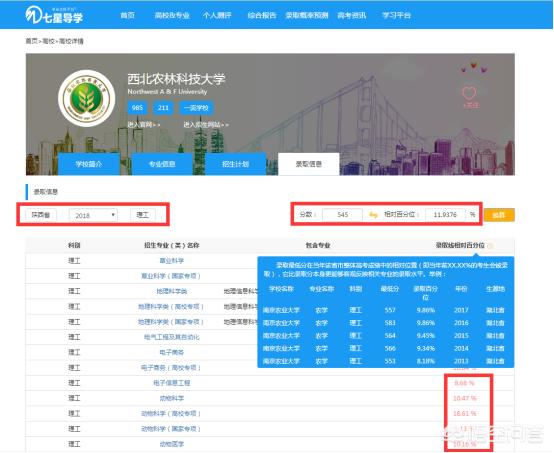Open the 综合报告 navigation item
This screenshot has width=554, height=453.
pos(261,15)
